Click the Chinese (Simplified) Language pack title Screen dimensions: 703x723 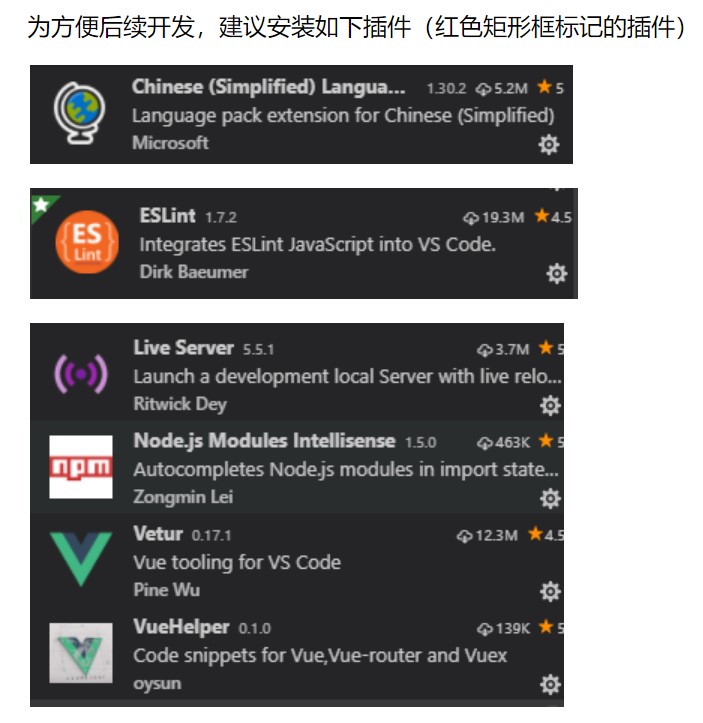click(268, 87)
